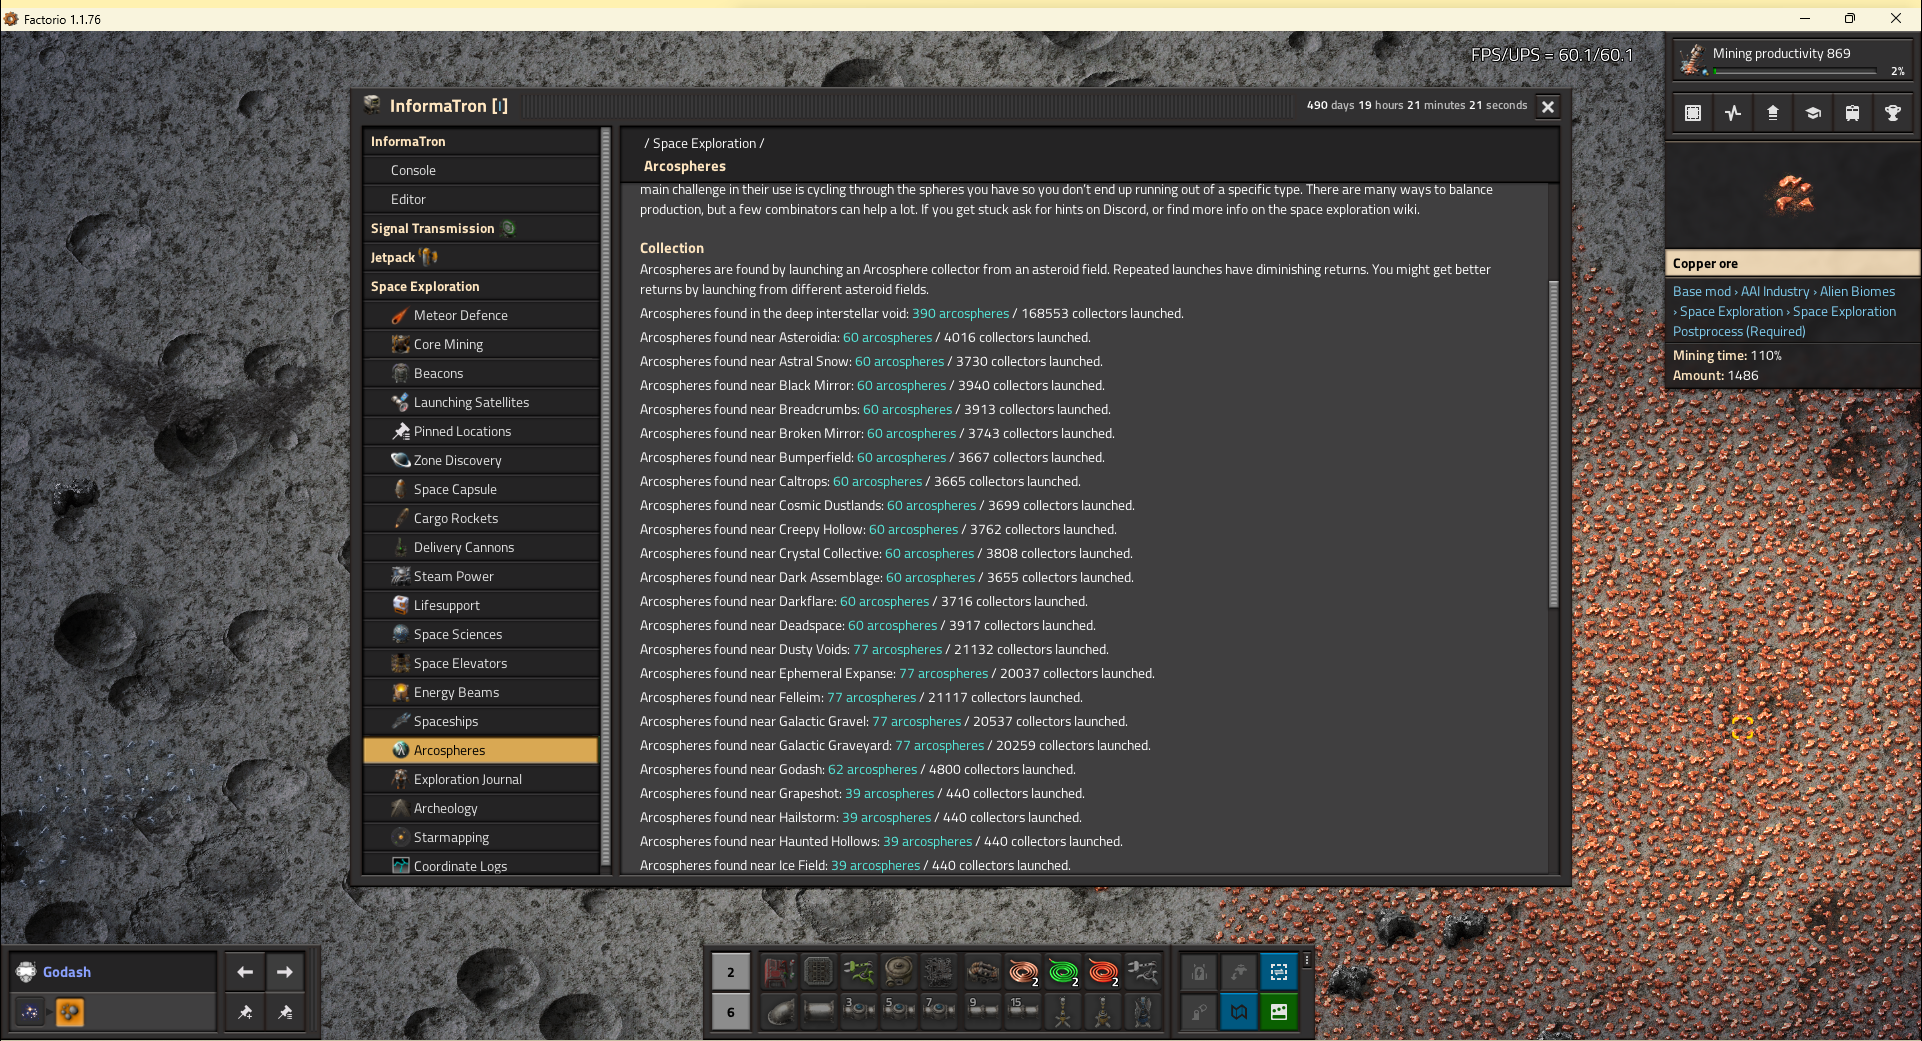Select the Signal Transmission section

coord(481,228)
